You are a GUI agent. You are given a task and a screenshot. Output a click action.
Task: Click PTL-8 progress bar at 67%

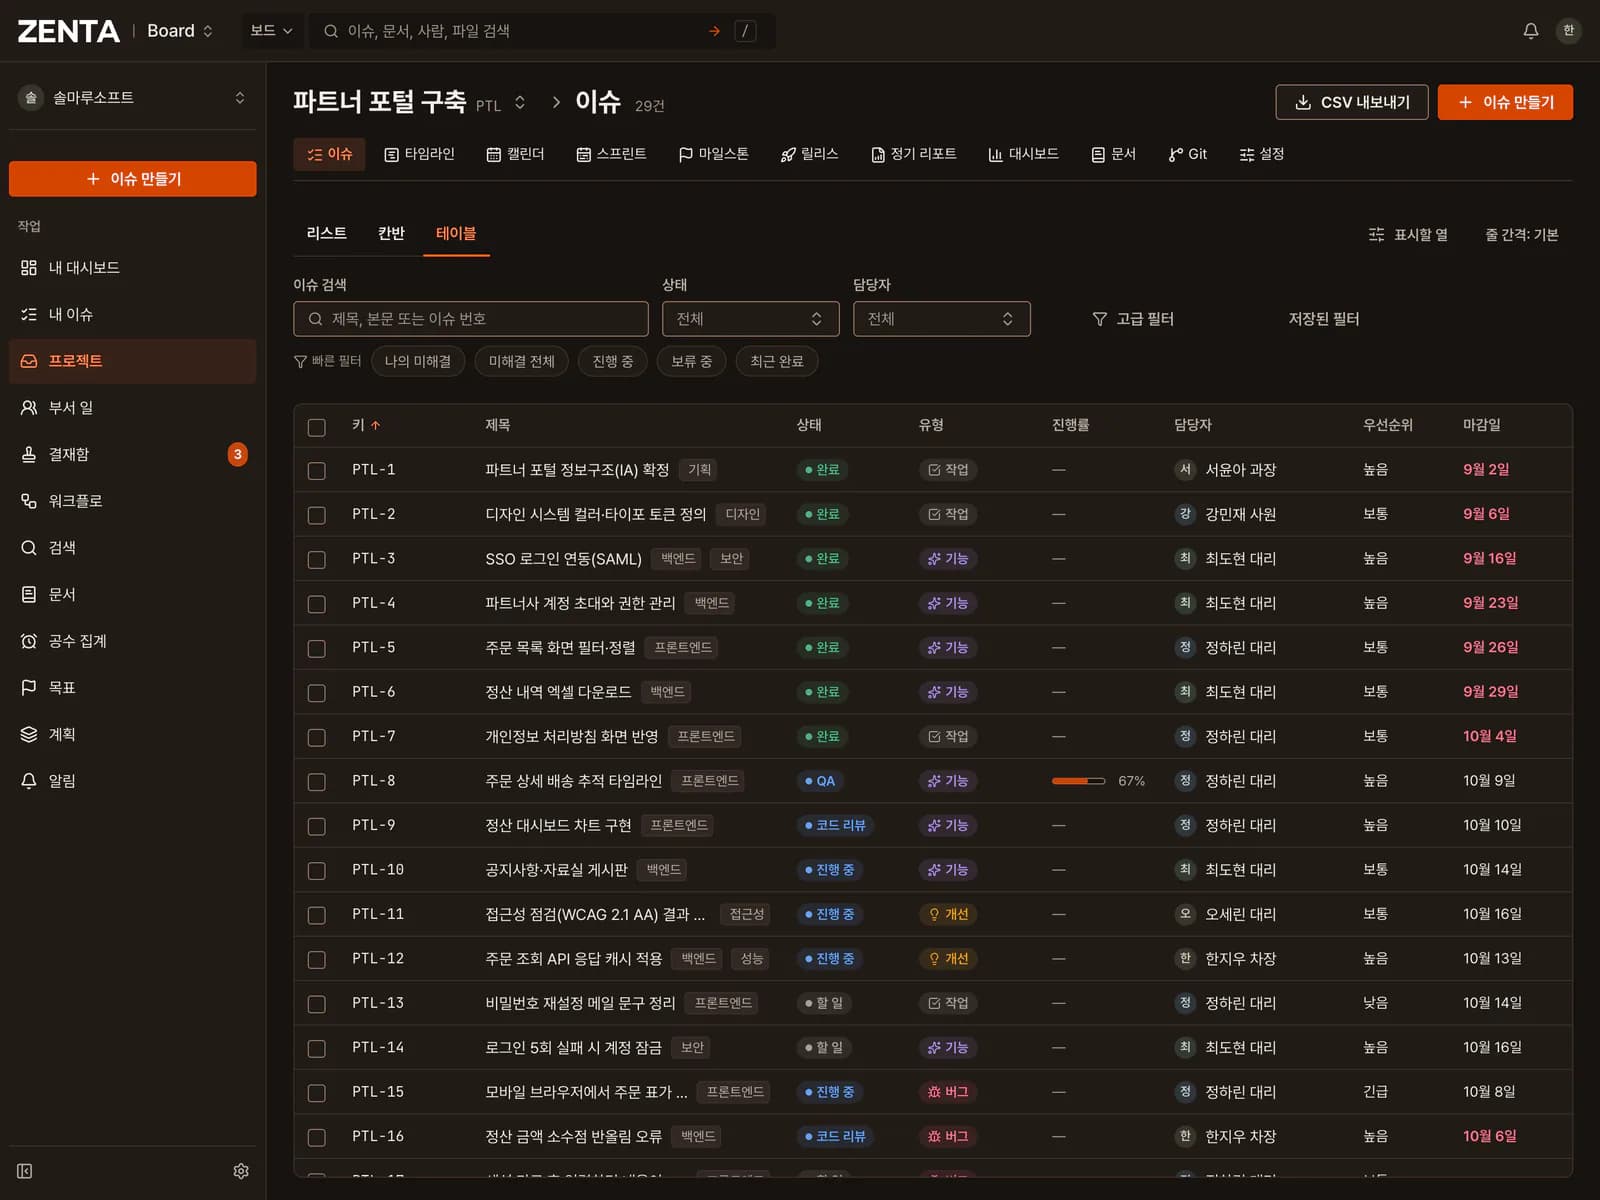(x=1078, y=781)
